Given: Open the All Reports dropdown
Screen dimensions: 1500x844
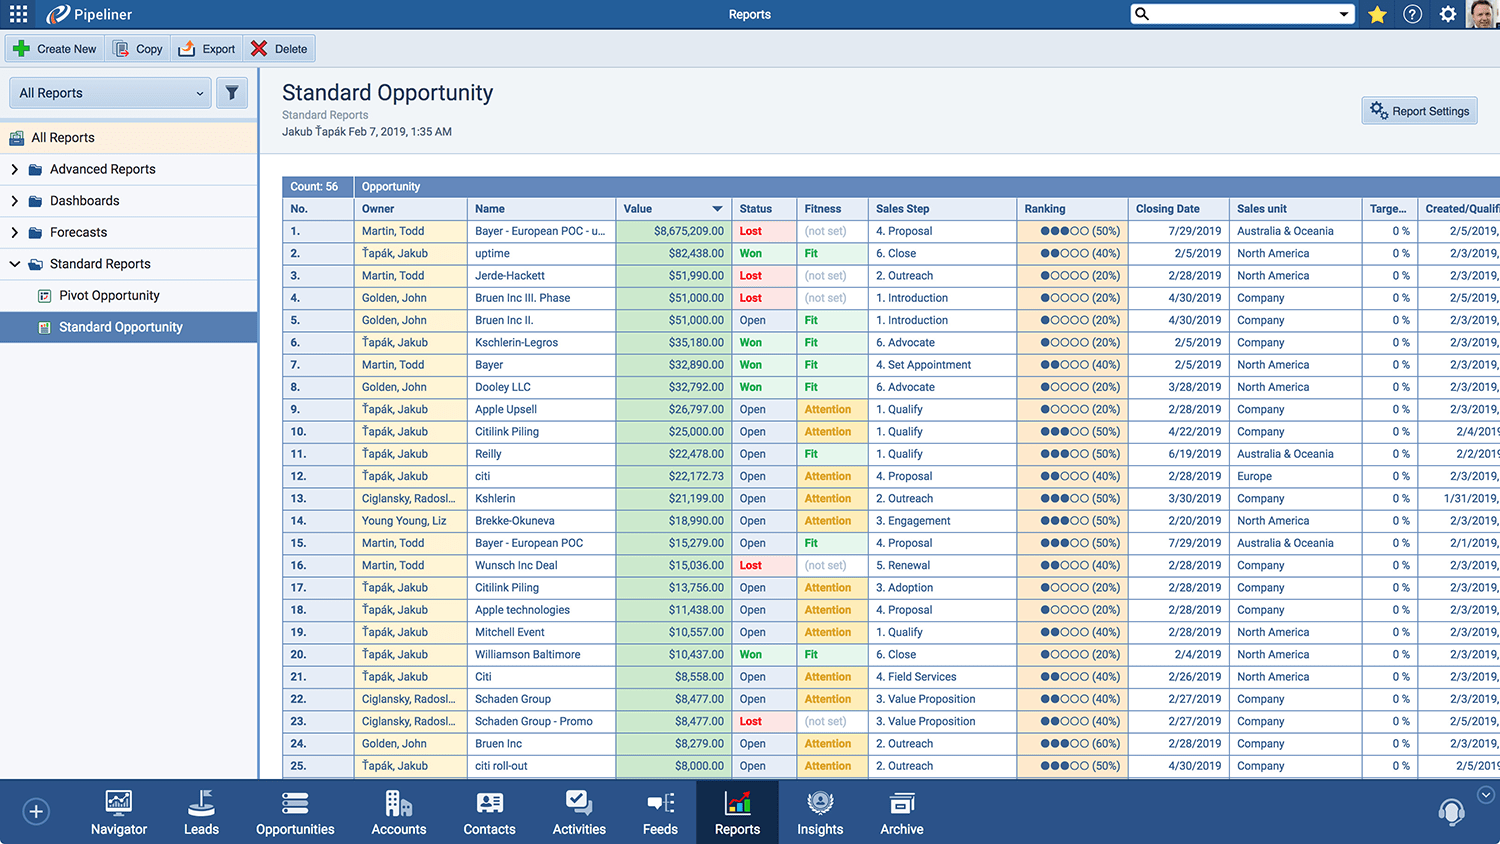Looking at the screenshot, I should pos(110,93).
